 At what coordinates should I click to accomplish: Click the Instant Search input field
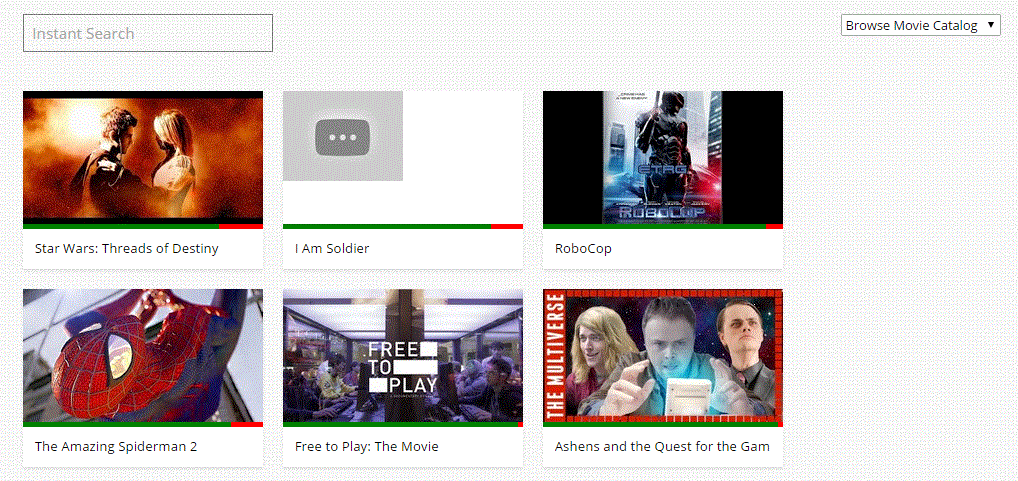(147, 33)
